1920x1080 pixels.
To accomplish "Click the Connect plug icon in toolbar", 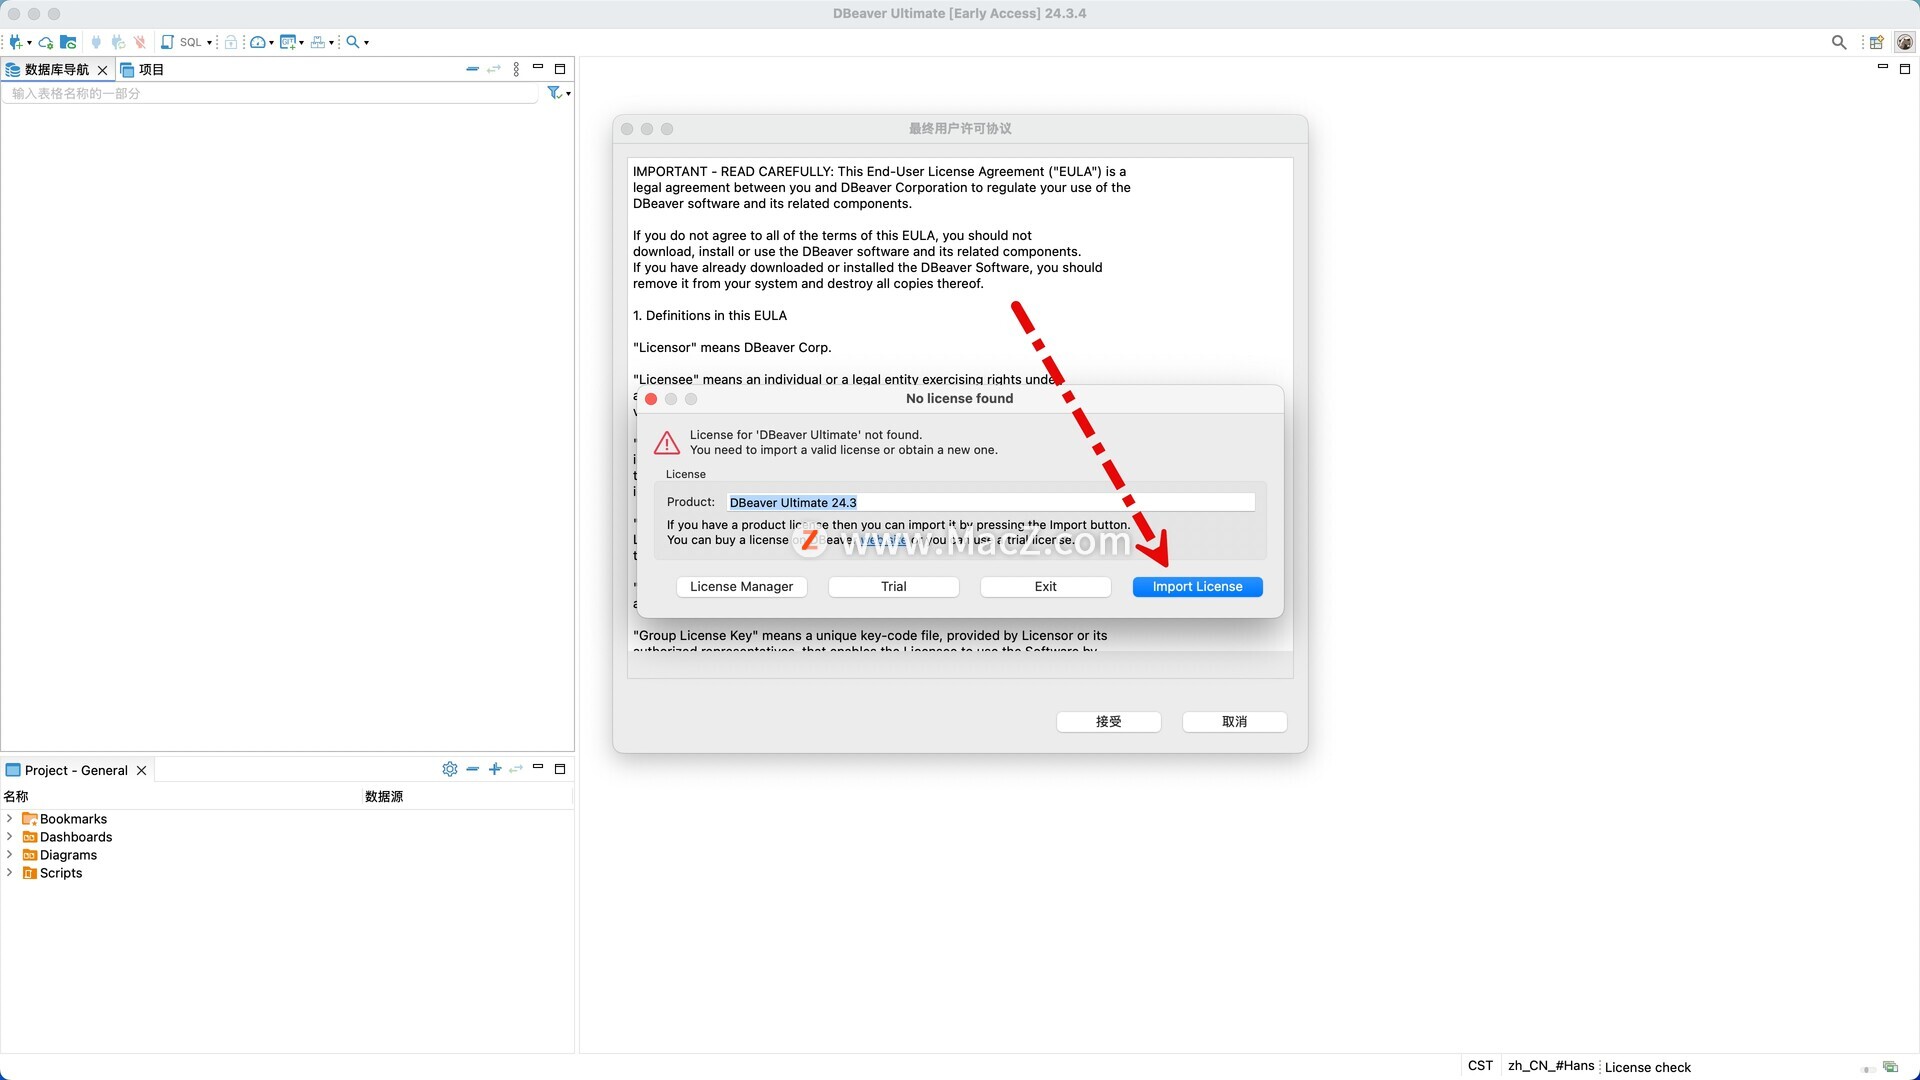I will tap(96, 42).
